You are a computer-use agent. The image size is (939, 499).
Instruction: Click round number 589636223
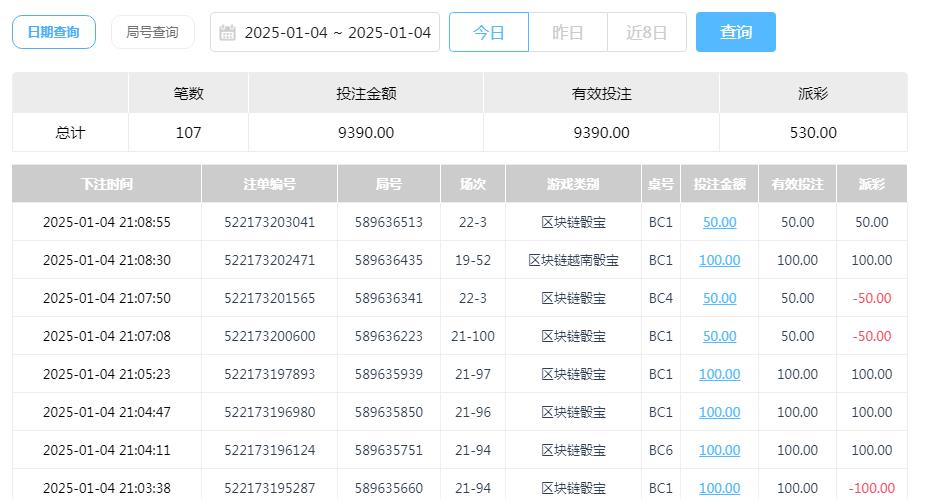point(389,336)
